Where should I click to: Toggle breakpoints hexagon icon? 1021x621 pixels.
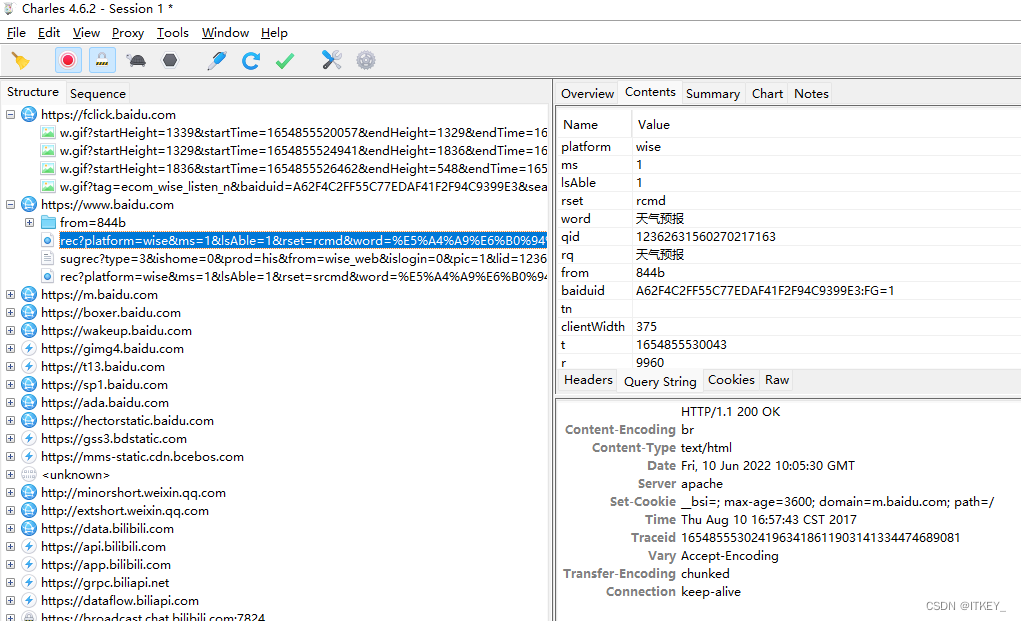[x=170, y=61]
